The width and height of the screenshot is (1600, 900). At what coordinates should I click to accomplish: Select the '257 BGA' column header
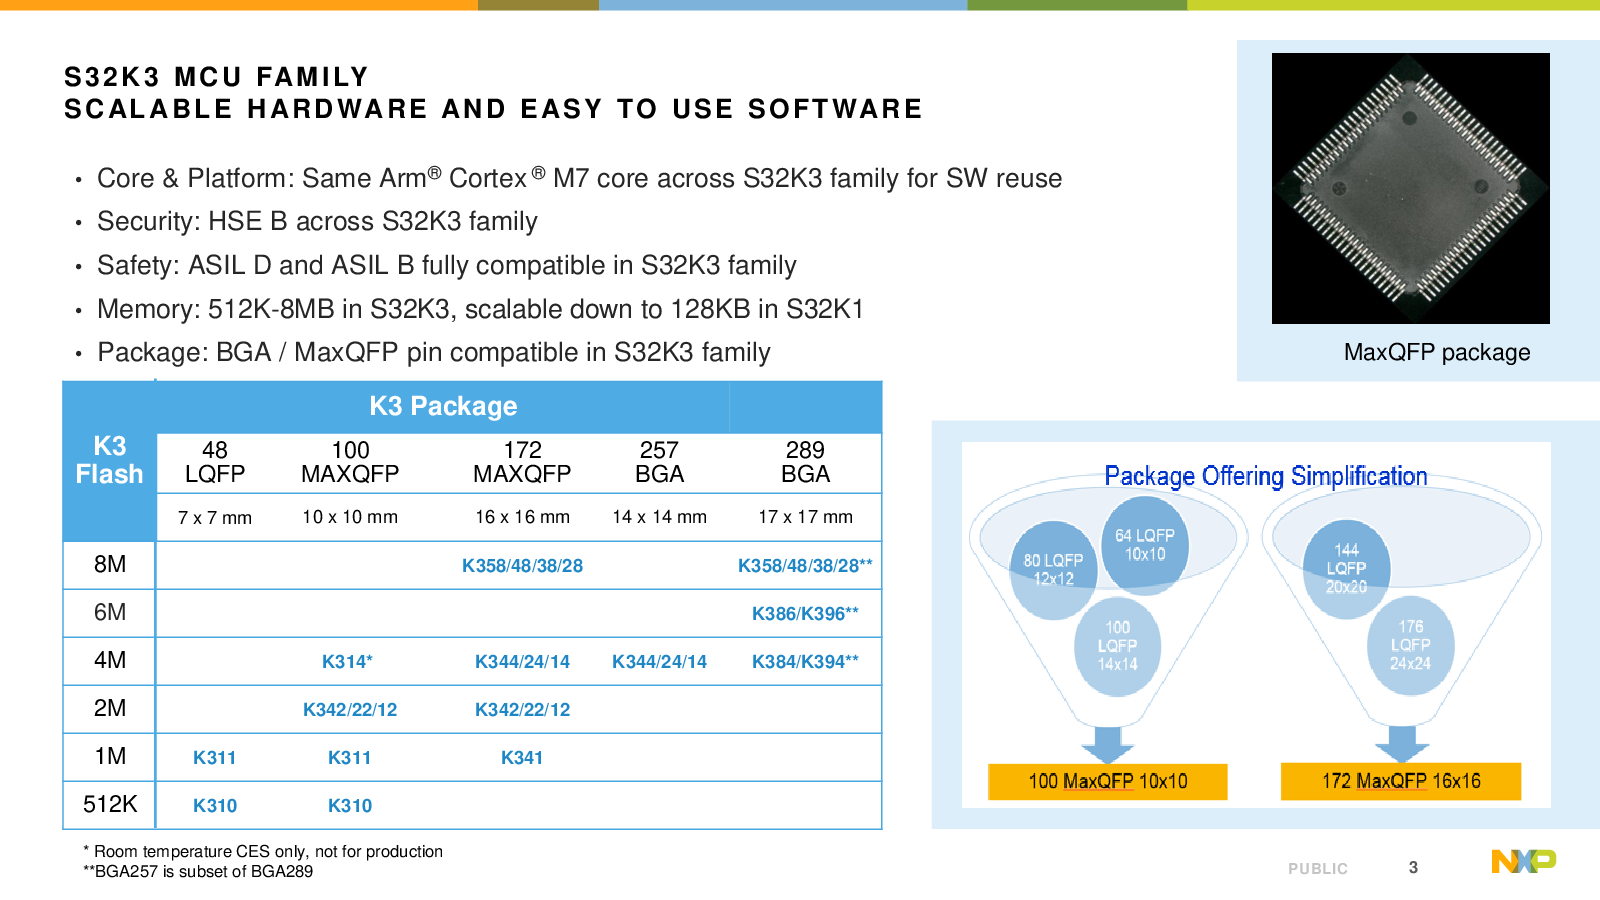659,462
